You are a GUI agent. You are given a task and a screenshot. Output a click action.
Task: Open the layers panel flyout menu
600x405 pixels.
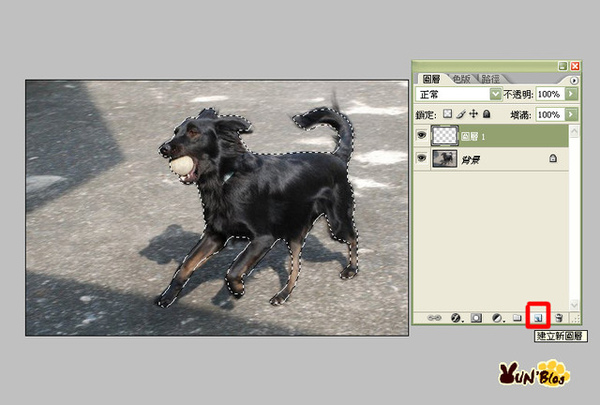pyautogui.click(x=574, y=80)
